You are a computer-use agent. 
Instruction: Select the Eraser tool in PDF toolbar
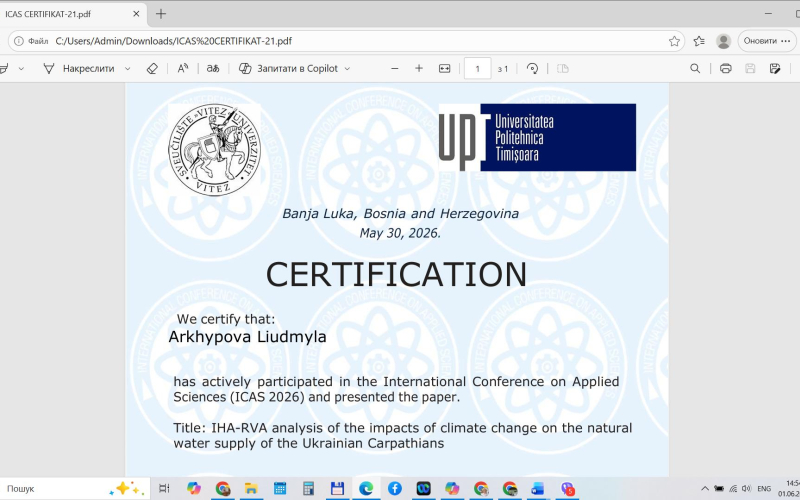[x=152, y=68]
